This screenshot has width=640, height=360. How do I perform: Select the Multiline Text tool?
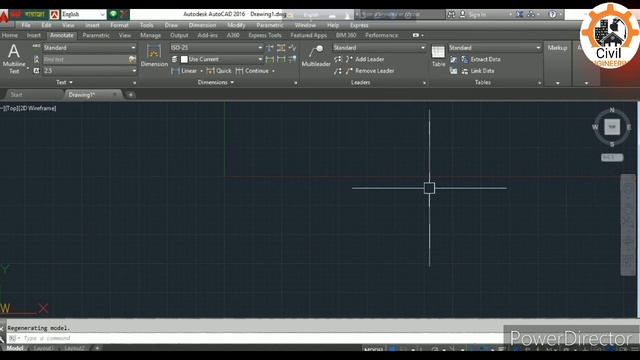[x=14, y=58]
